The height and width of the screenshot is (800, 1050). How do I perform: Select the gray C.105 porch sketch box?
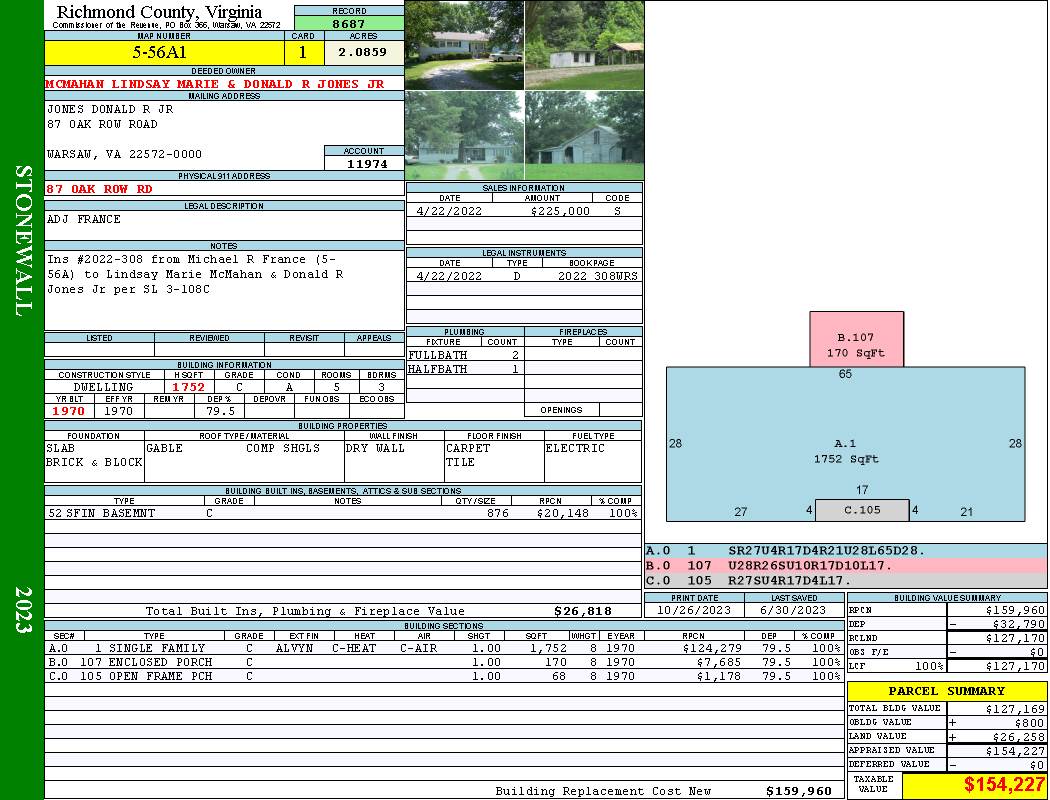pos(861,510)
